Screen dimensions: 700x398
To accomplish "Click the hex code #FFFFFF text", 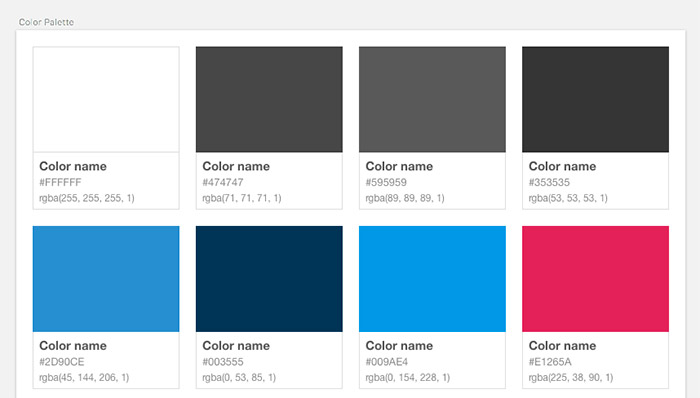I will pos(60,182).
